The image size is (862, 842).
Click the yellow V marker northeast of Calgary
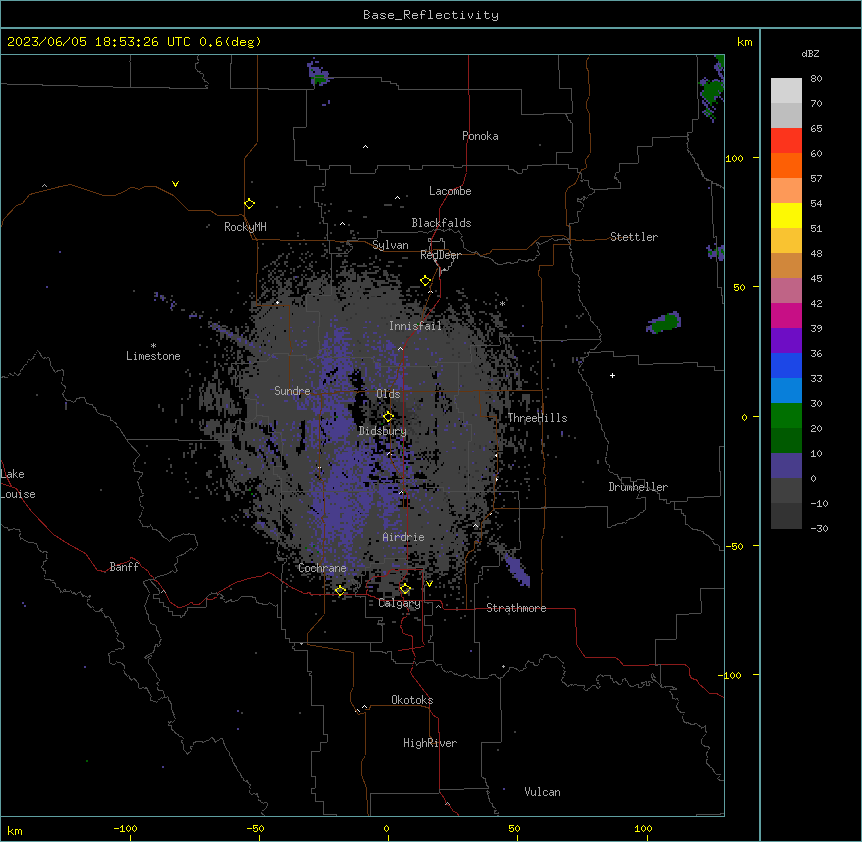pos(429,584)
